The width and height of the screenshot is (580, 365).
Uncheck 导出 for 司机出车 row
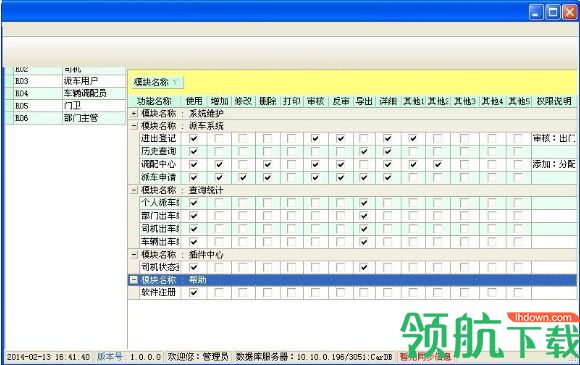click(x=364, y=229)
